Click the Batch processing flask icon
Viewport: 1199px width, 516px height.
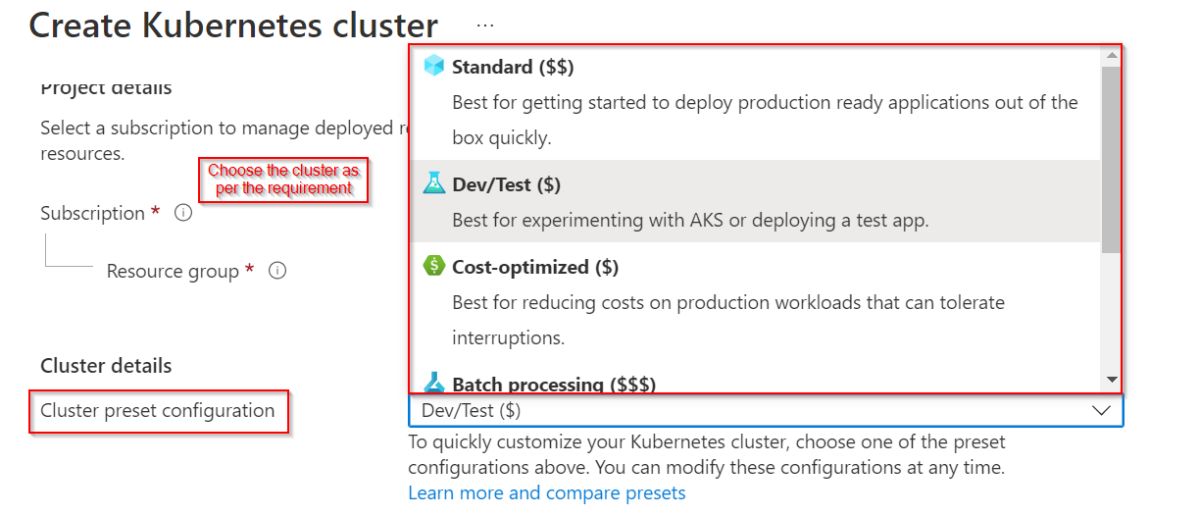pos(434,382)
